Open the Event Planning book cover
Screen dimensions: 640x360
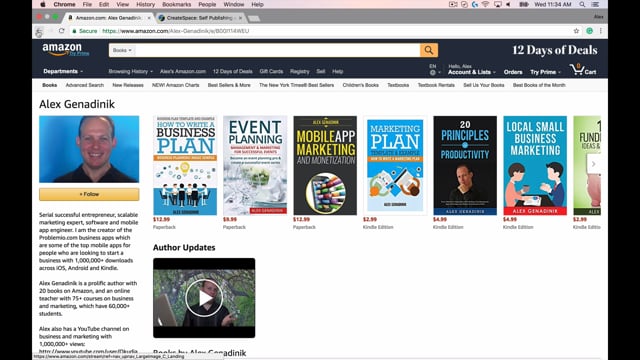tap(255, 165)
